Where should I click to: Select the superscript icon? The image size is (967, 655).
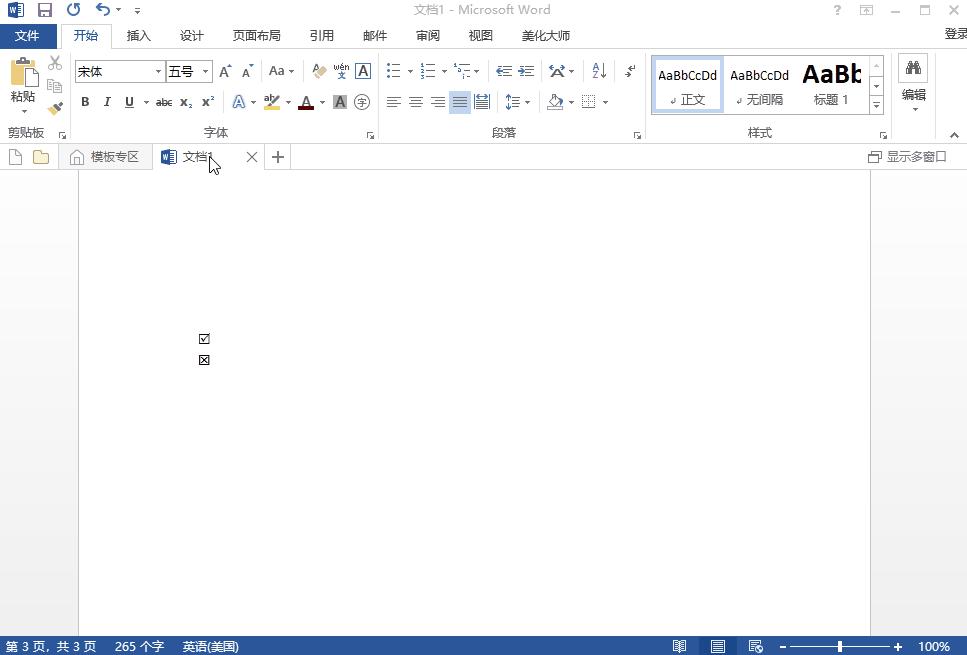pos(207,101)
